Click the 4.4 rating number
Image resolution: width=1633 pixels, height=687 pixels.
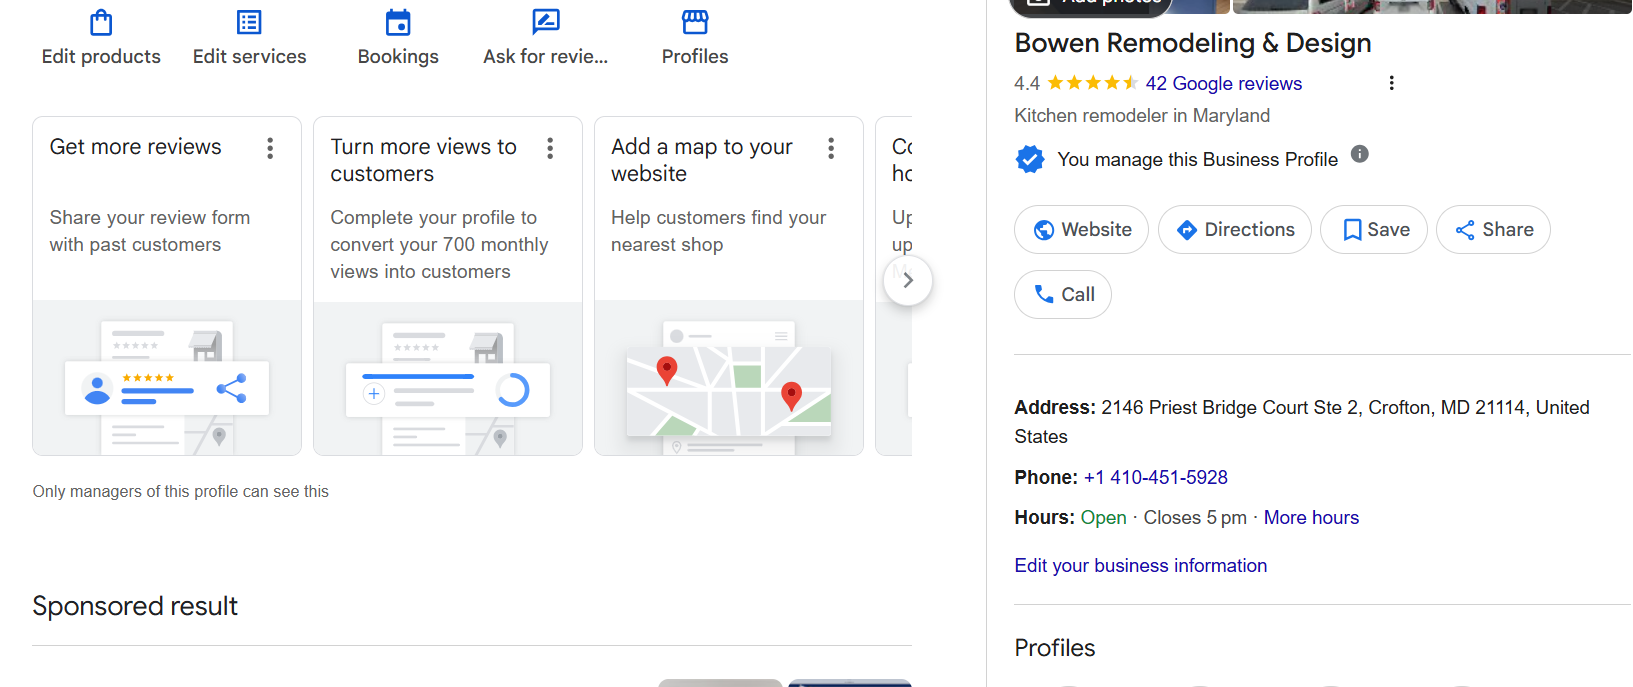point(1027,84)
